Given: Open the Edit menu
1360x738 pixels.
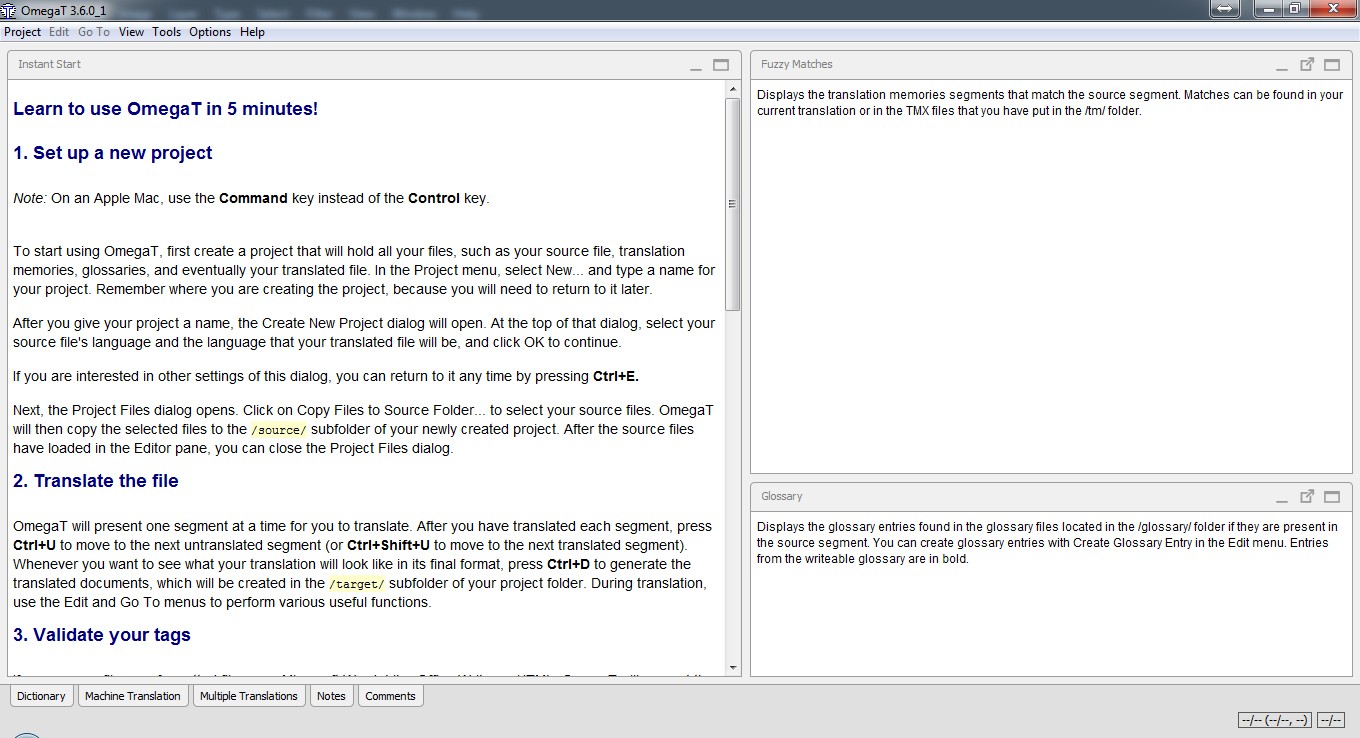Looking at the screenshot, I should pyautogui.click(x=59, y=32).
